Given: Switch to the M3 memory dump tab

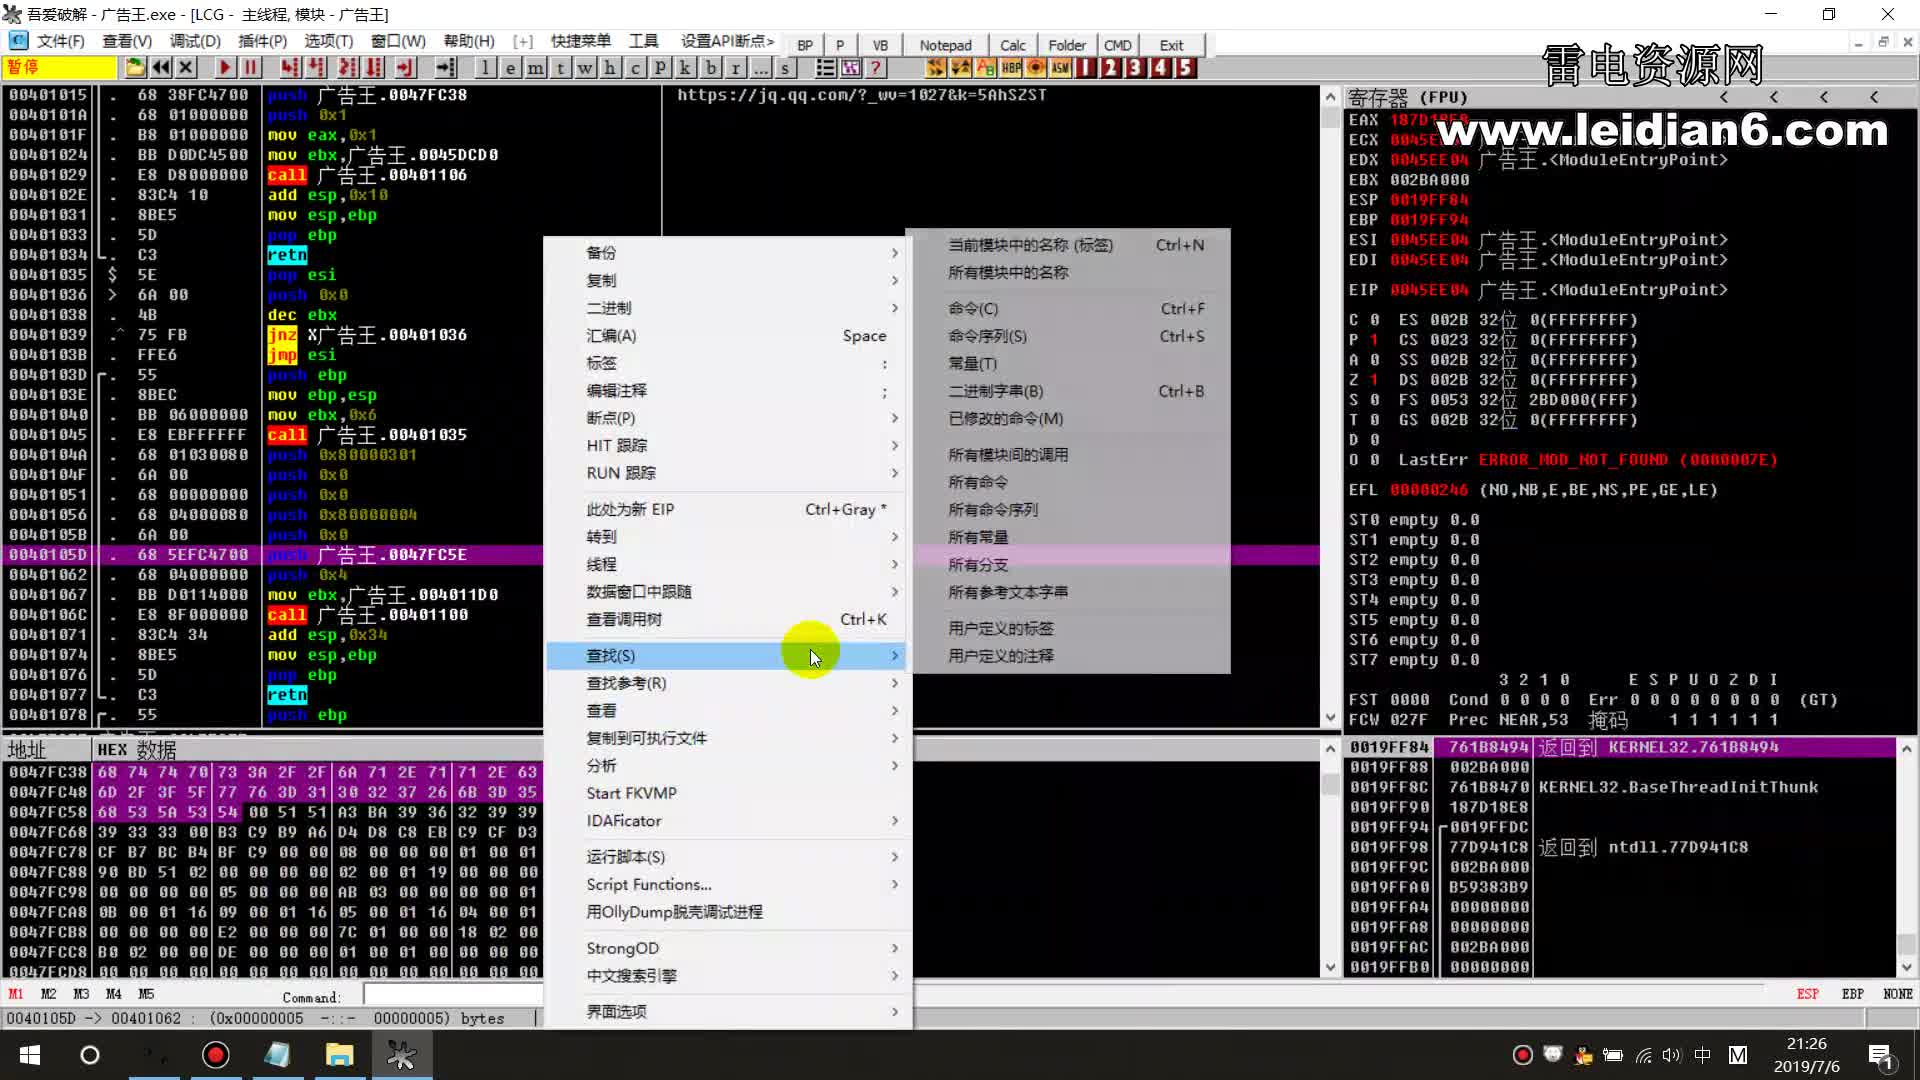Looking at the screenshot, I should (81, 994).
